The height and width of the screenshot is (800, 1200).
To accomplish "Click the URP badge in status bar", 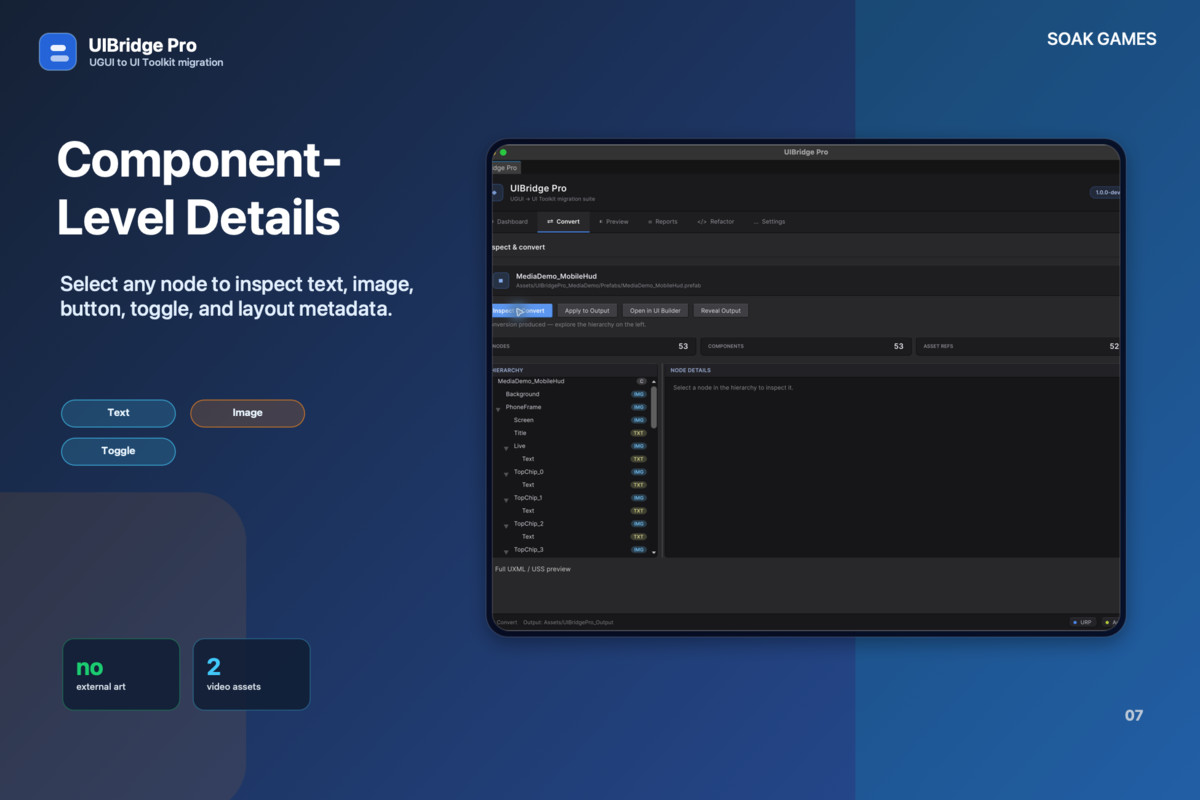I will tap(1083, 622).
